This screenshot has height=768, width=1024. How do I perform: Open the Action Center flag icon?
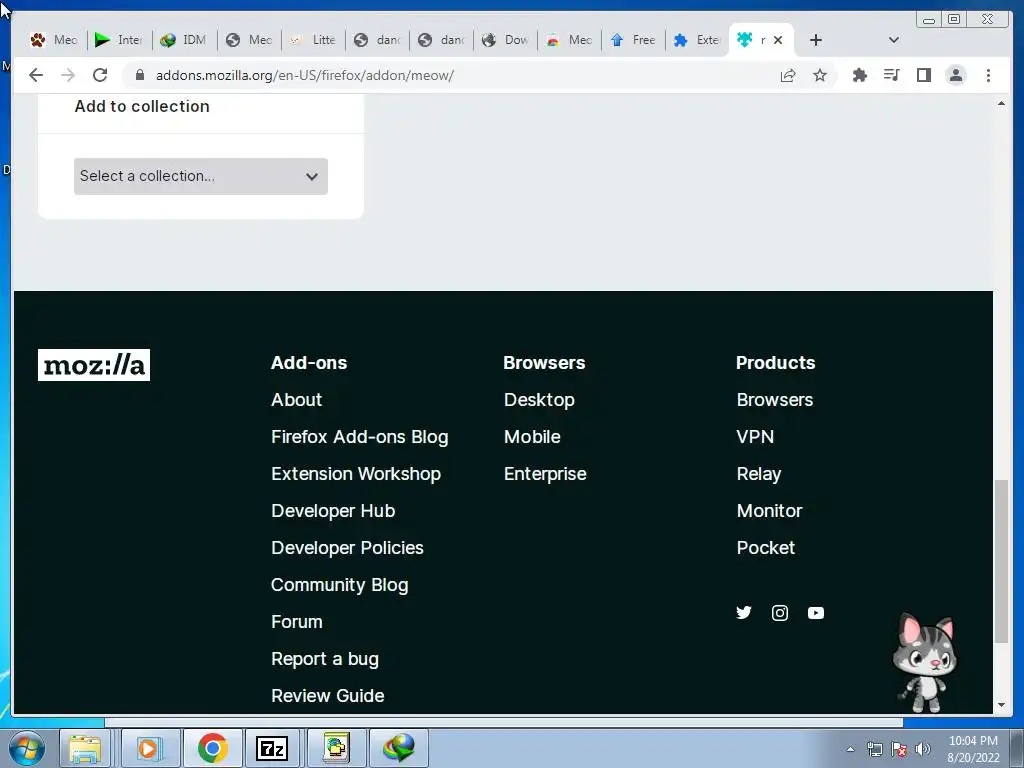[899, 749]
